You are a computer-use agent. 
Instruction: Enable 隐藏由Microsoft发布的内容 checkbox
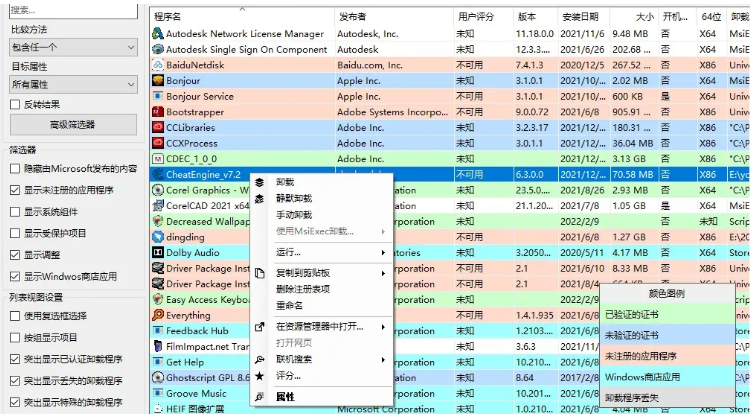(15, 168)
